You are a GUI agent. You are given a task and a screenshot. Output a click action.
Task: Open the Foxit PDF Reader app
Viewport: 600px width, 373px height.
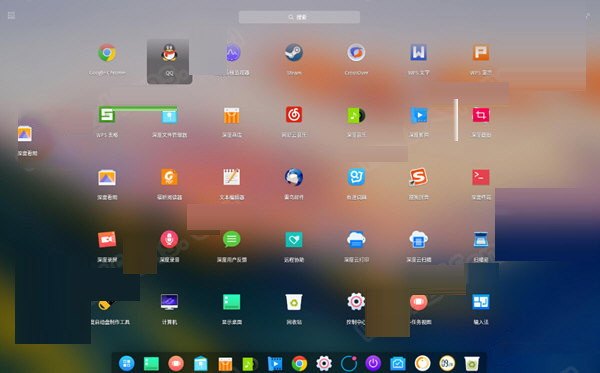coord(169,177)
